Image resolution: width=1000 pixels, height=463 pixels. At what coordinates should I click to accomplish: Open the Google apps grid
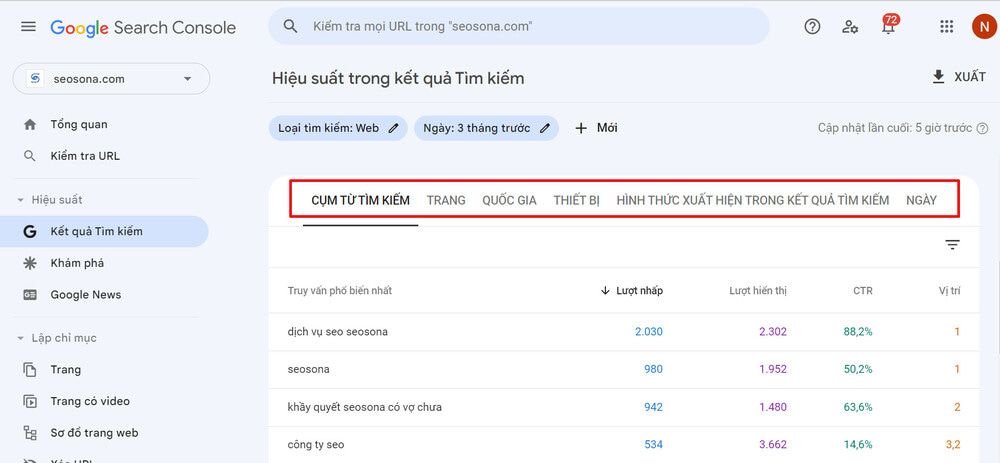(946, 27)
